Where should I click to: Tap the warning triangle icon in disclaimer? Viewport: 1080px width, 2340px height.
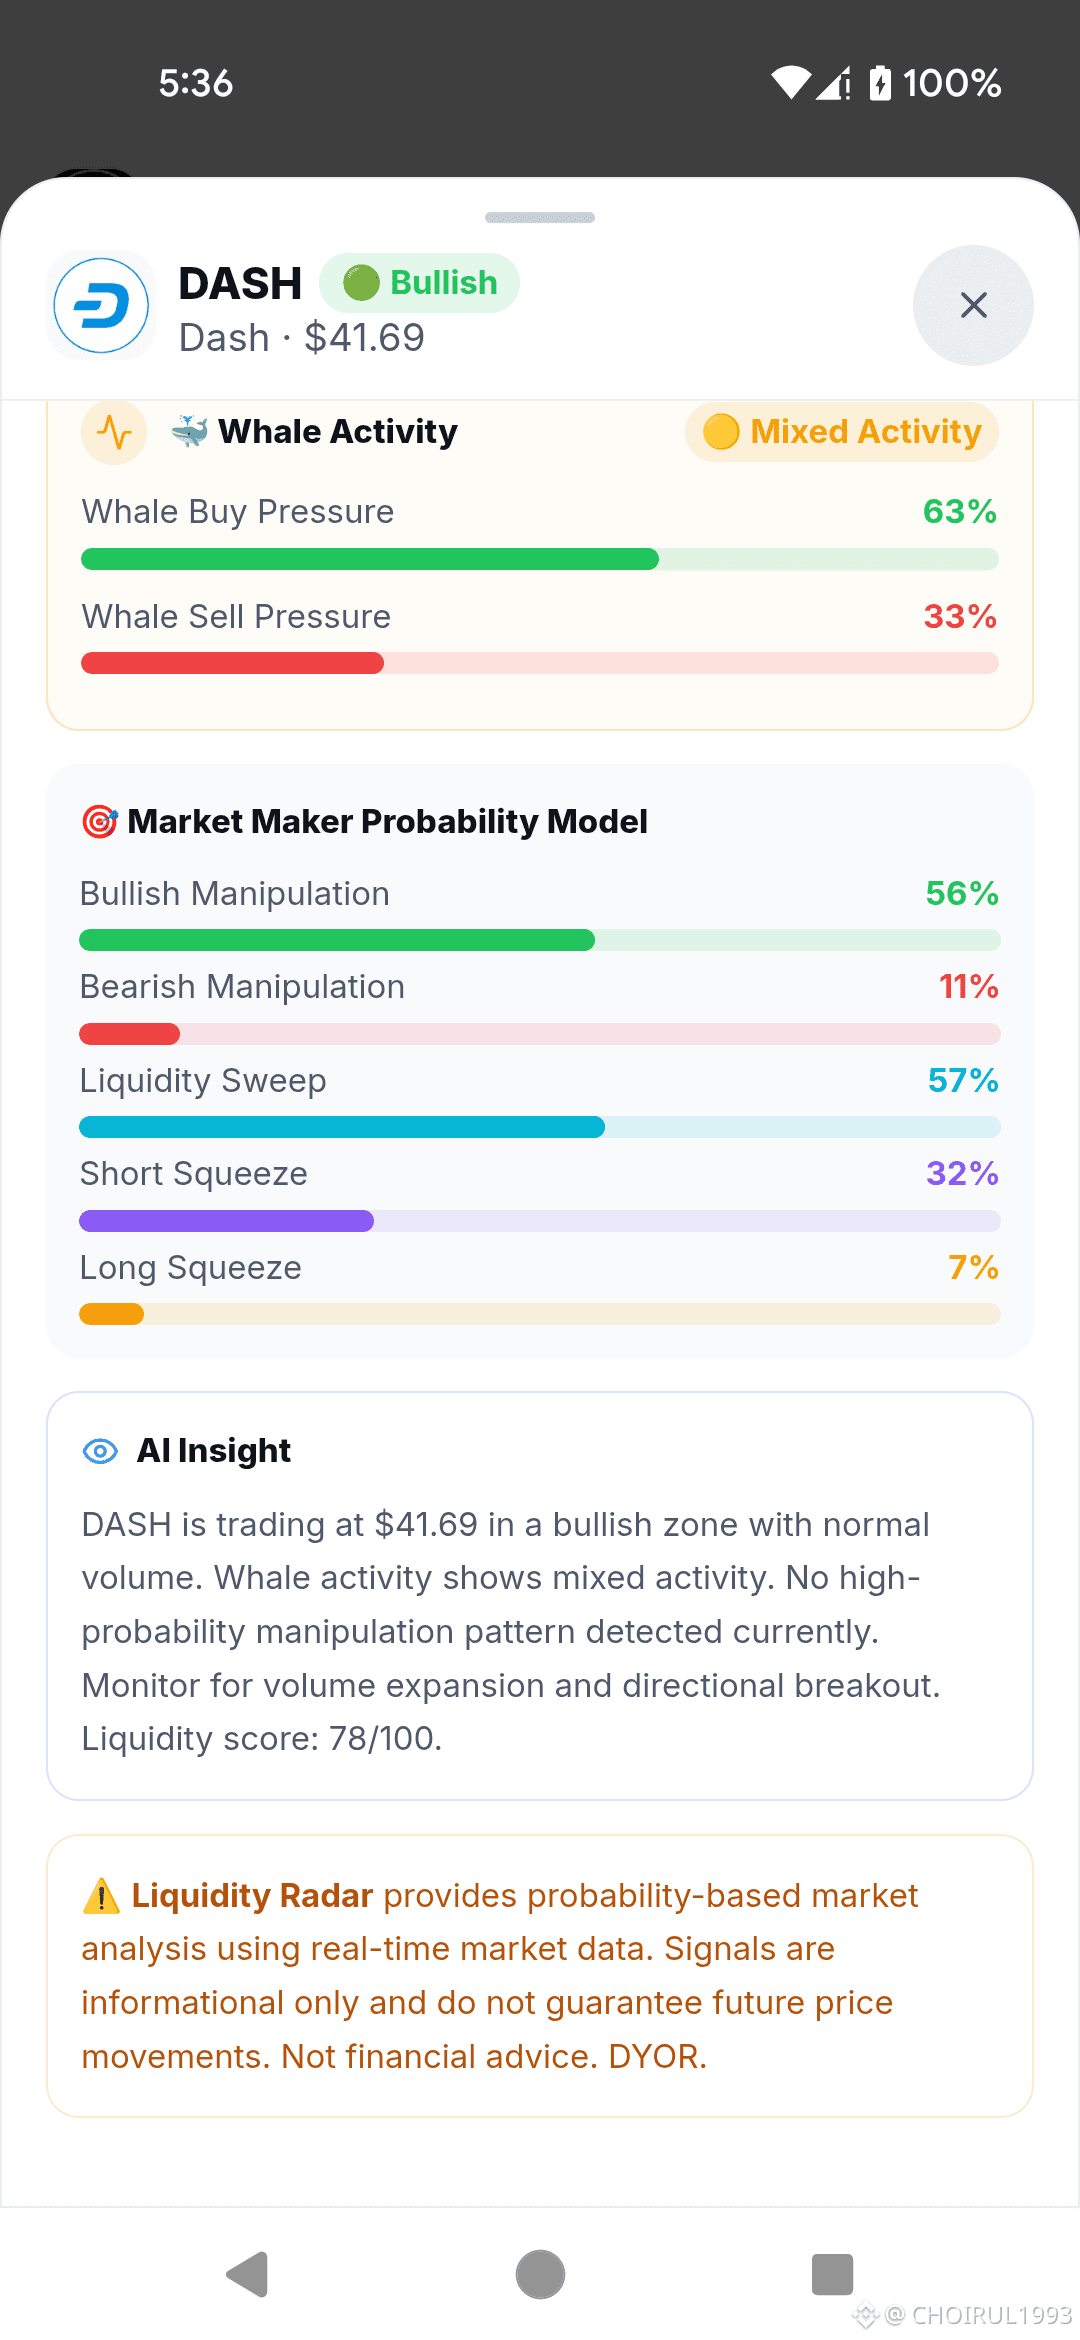click(x=101, y=1896)
